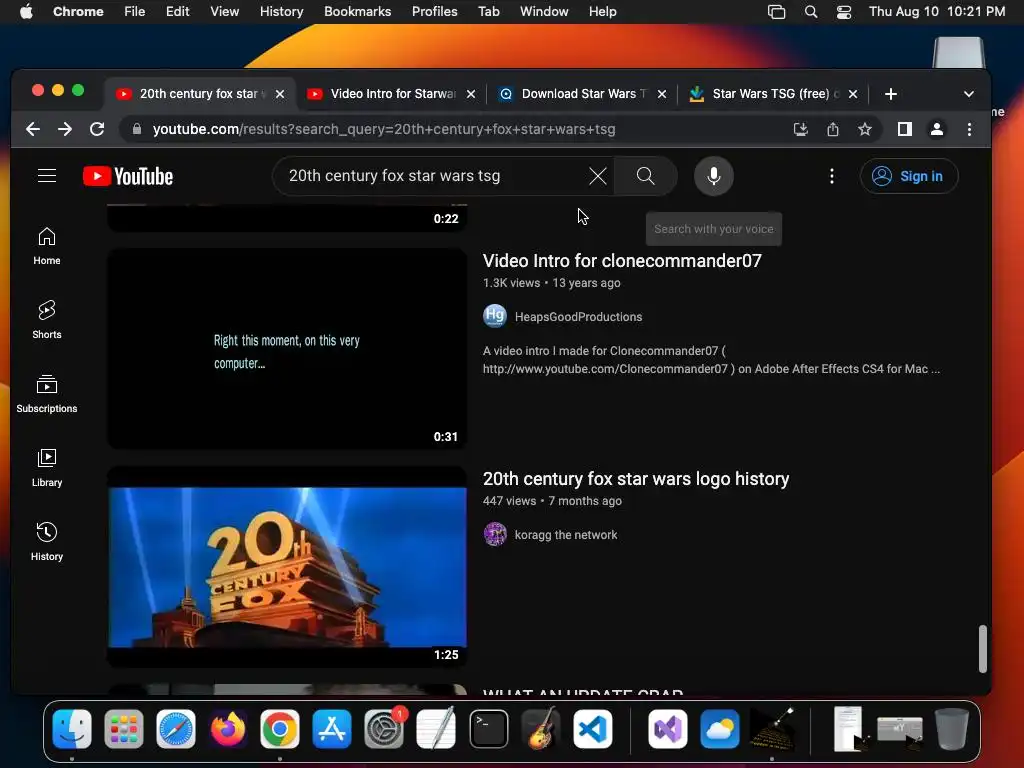Open Launchpad from the Dock
1024x768 pixels.
[123, 729]
